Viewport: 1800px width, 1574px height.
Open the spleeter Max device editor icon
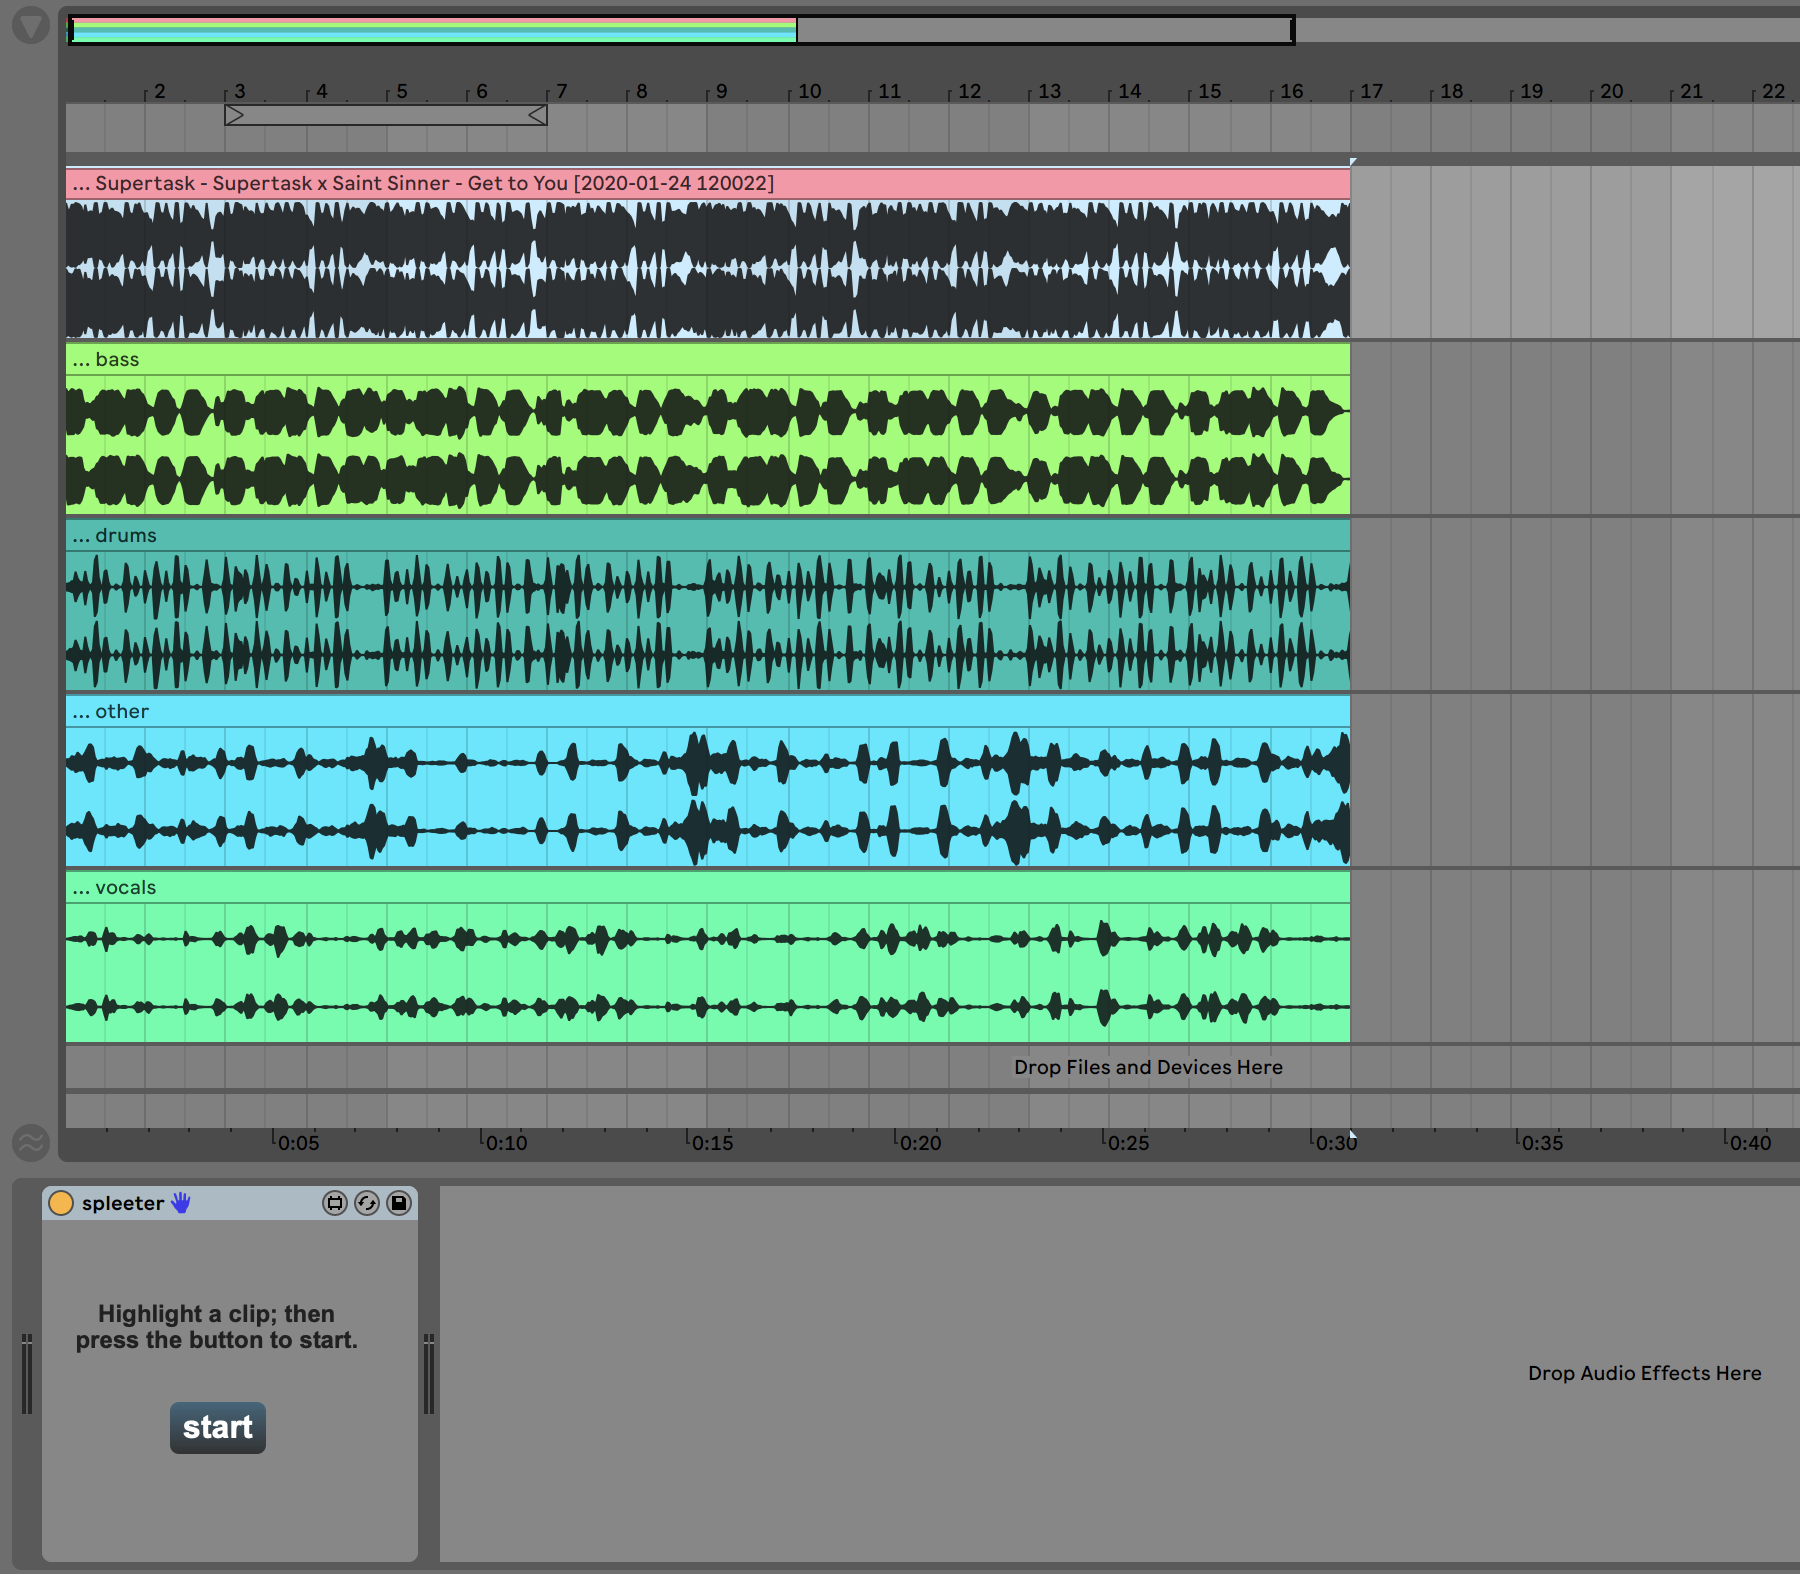(x=335, y=1203)
